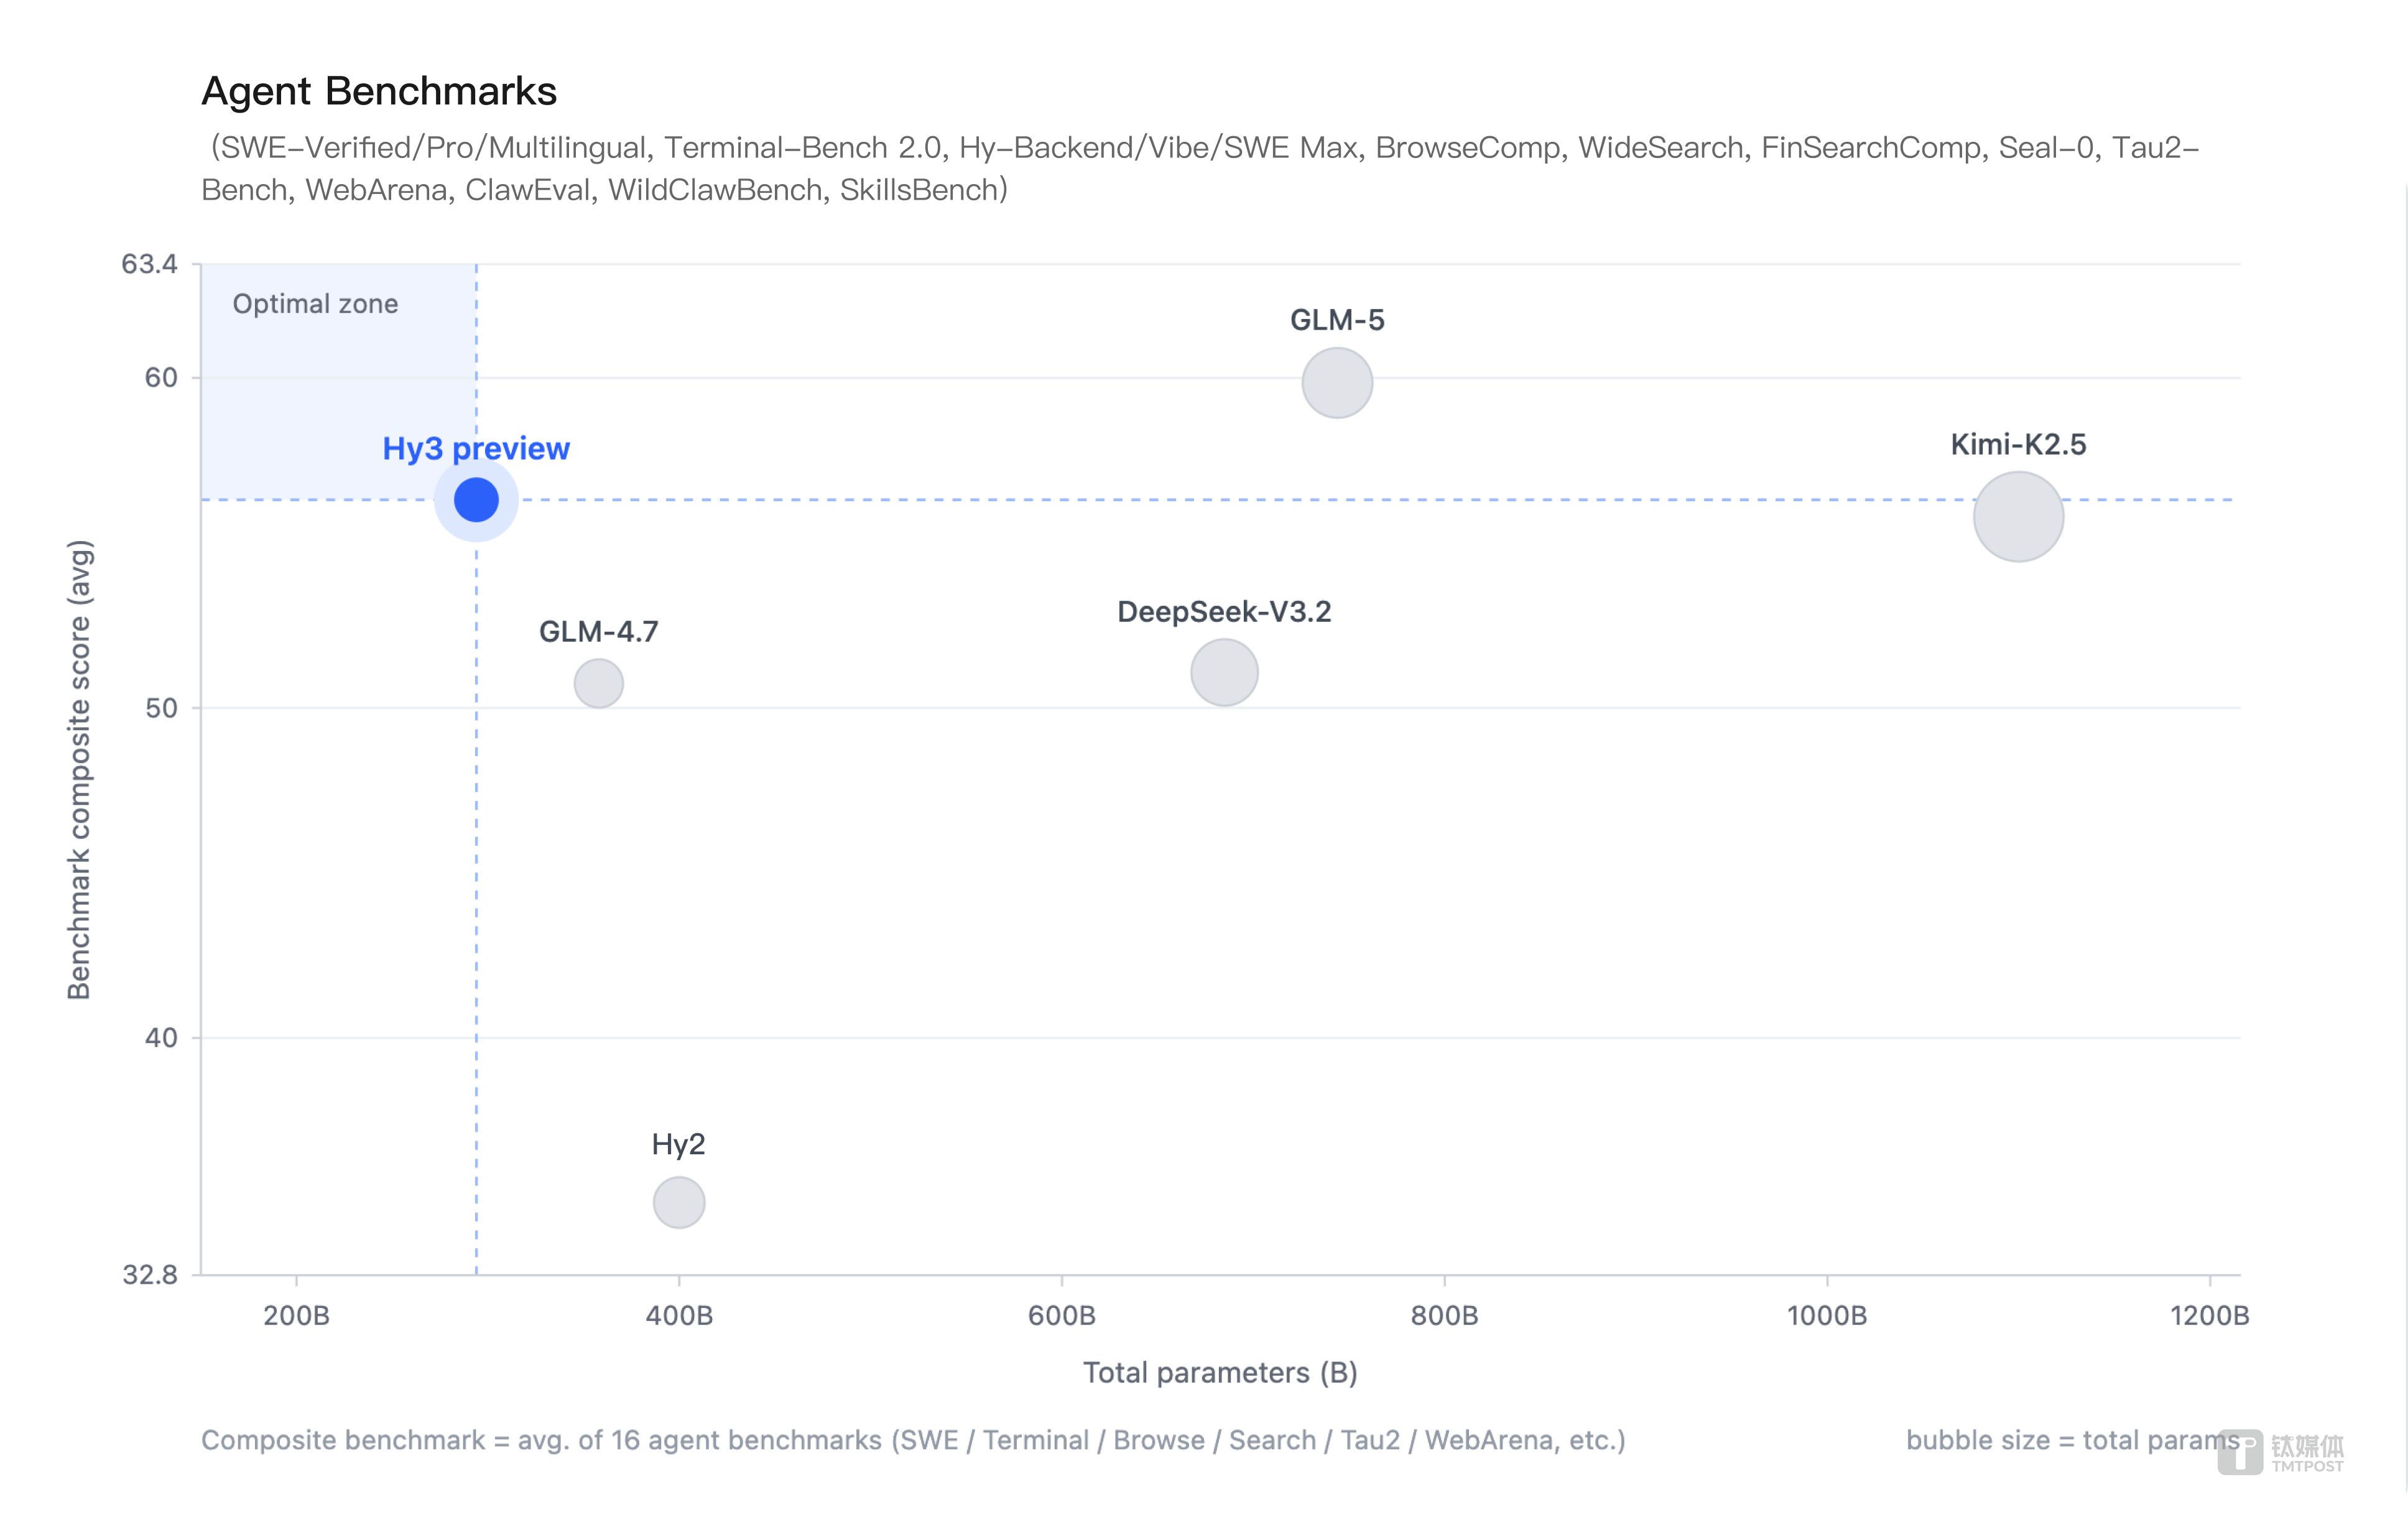Viewport: 2408px width, 1520px height.
Task: Click the "DeepSeek-V3.2" text label
Action: [1224, 612]
